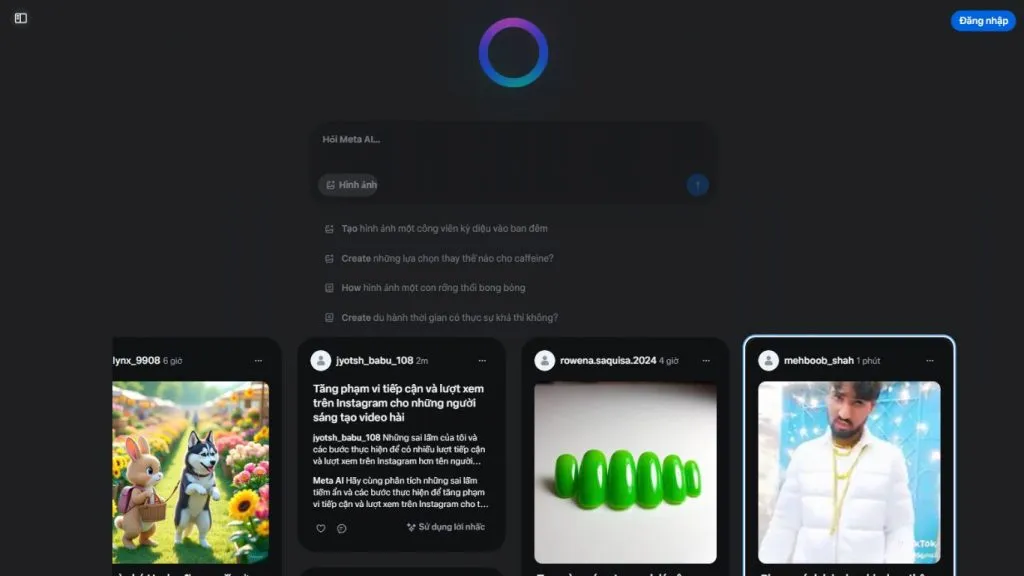Click rowena.saquisa.2024 profile avatar
The width and height of the screenshot is (1024, 576).
click(545, 360)
